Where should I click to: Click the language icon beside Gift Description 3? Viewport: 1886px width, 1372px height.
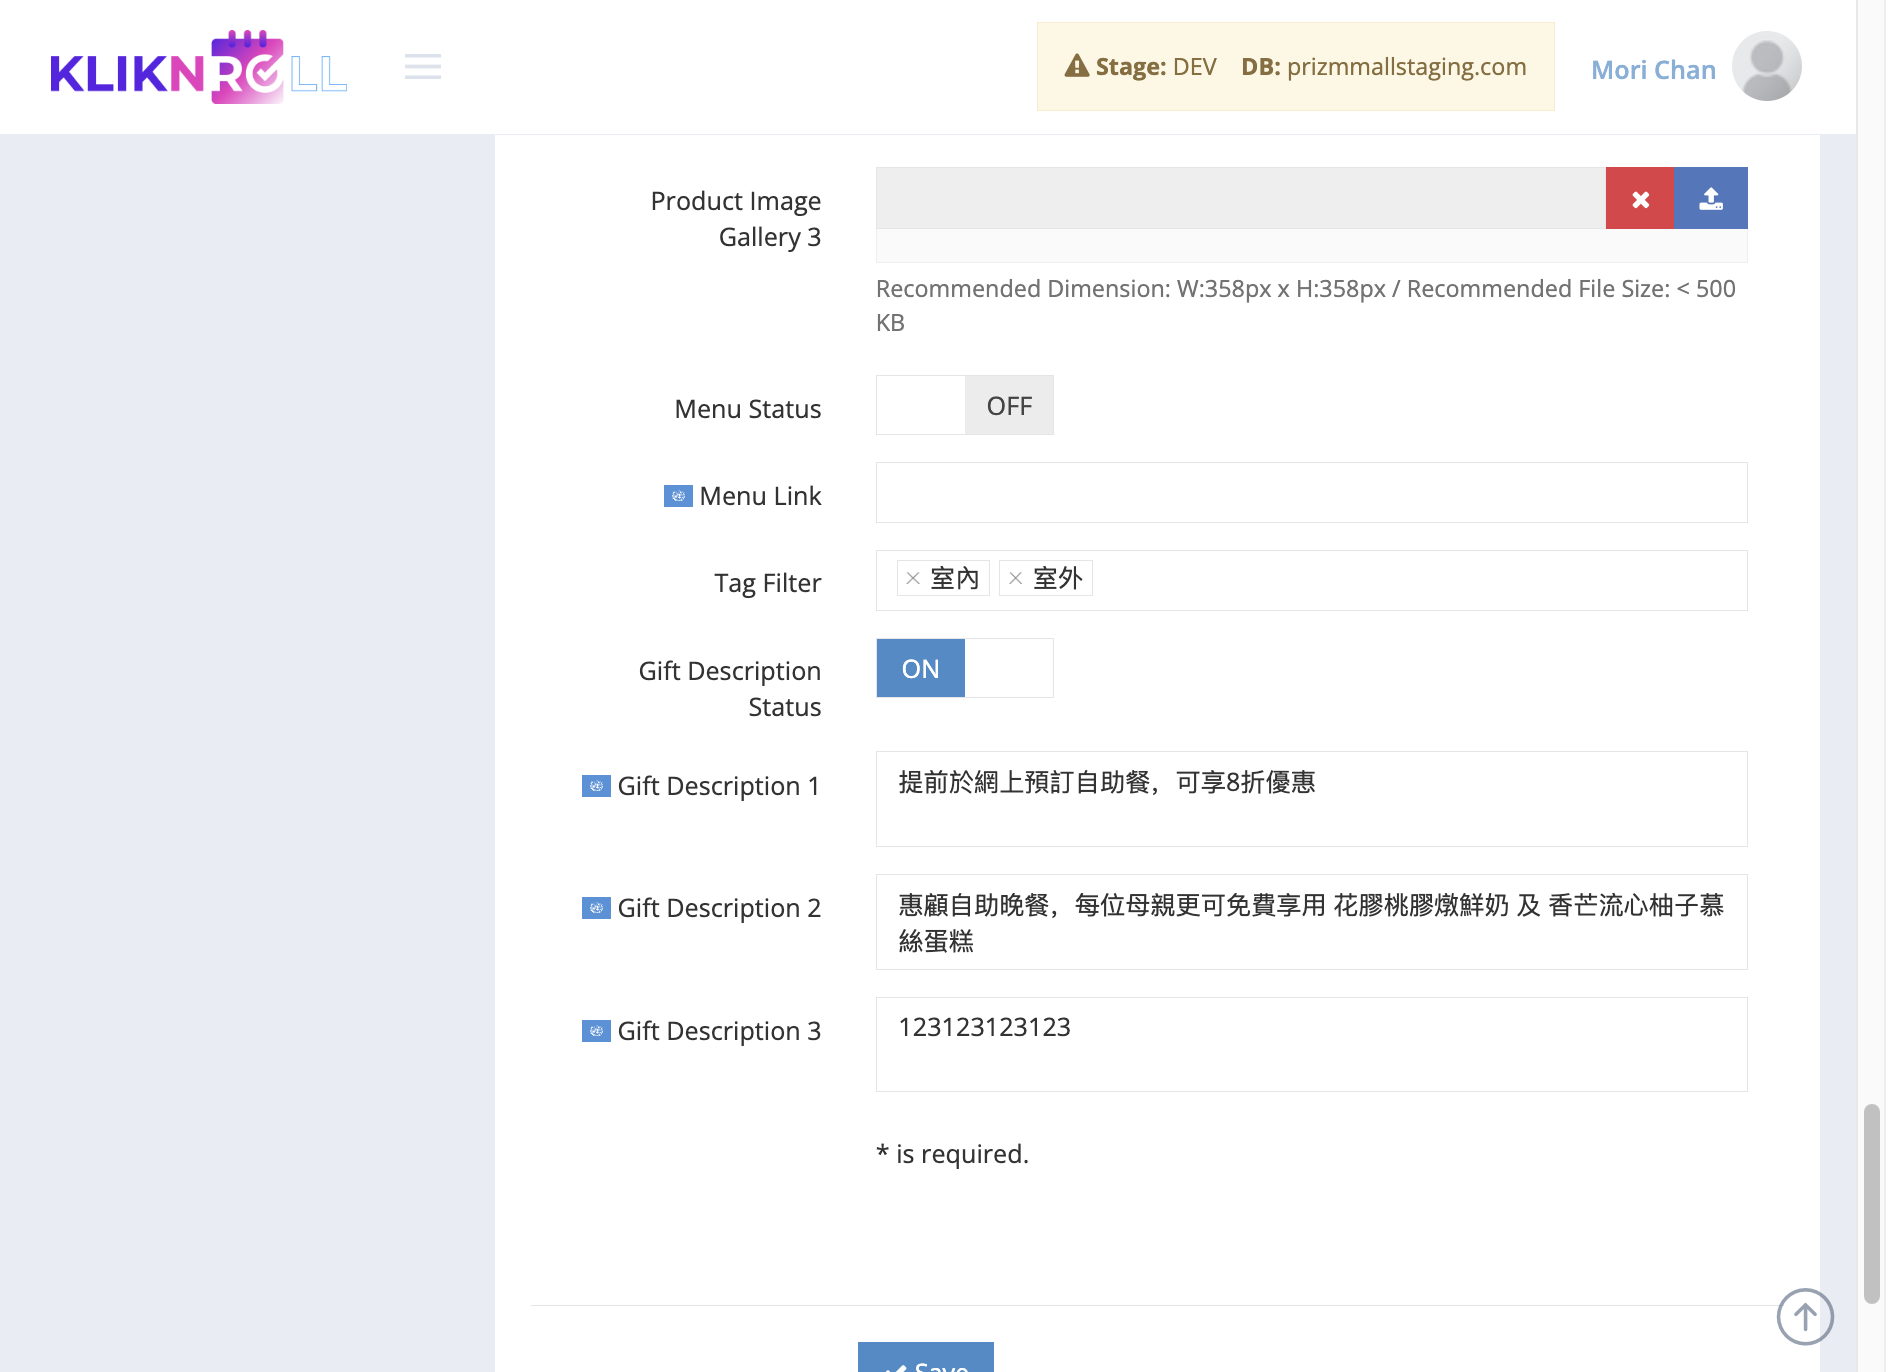[x=596, y=1031]
